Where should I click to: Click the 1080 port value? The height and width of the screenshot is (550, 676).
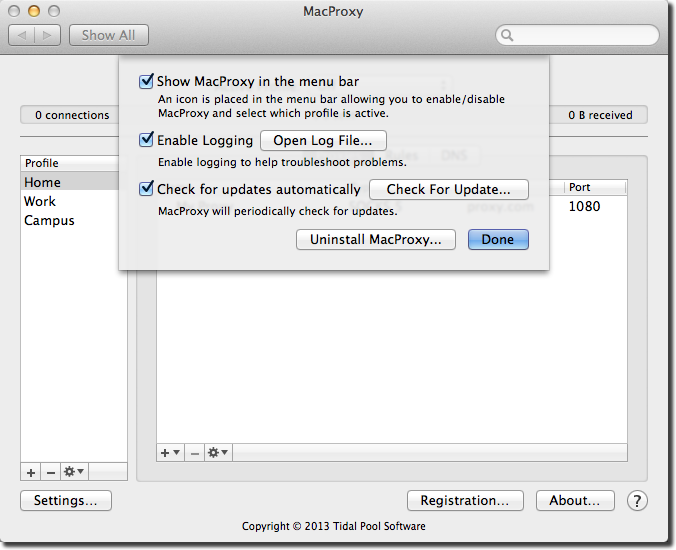[584, 206]
